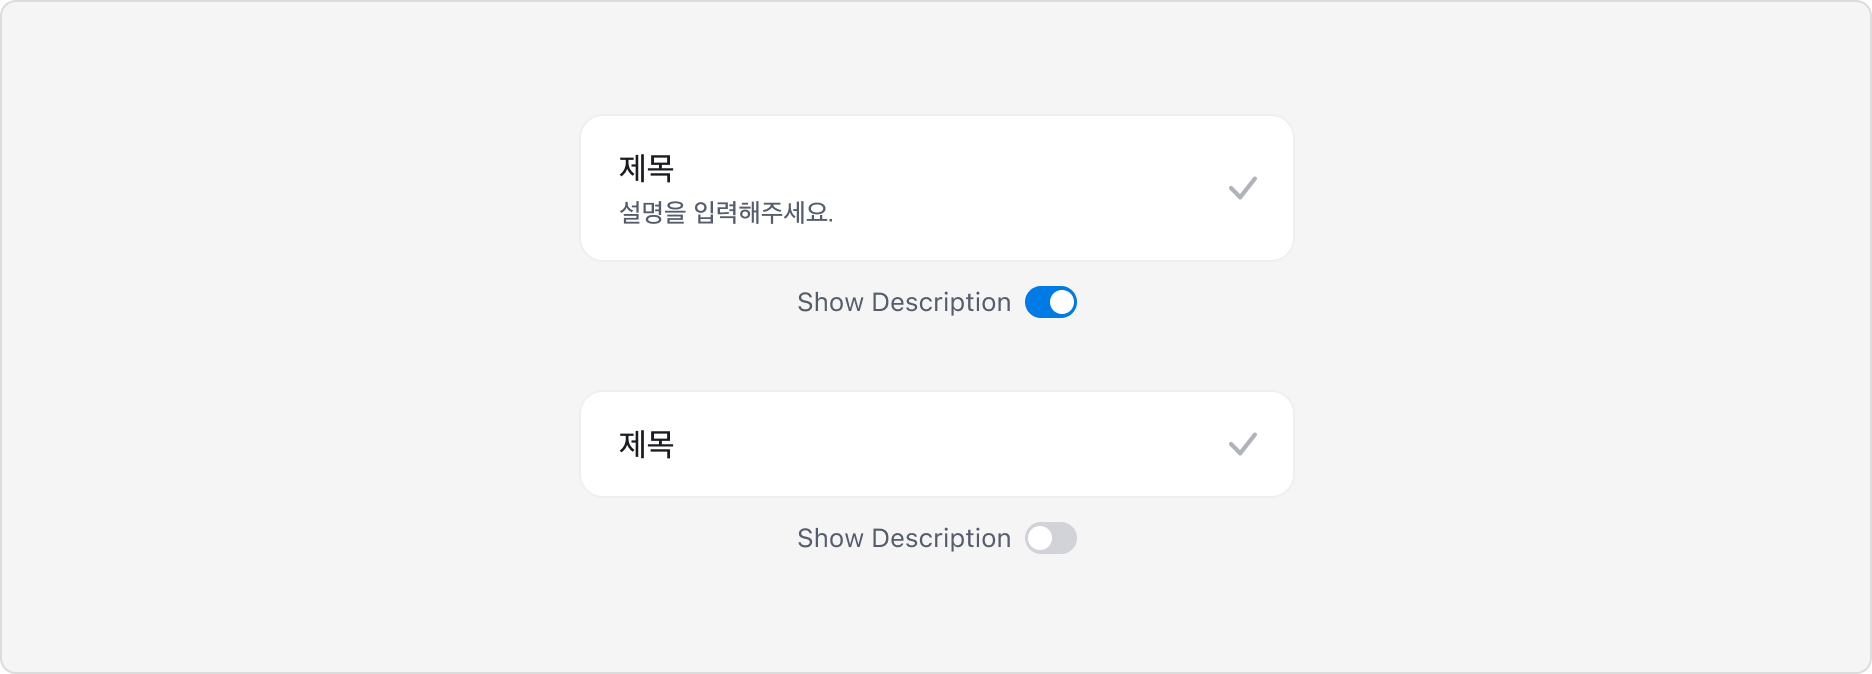
Task: Disable the top Show Description toggle
Action: pyautogui.click(x=1051, y=301)
